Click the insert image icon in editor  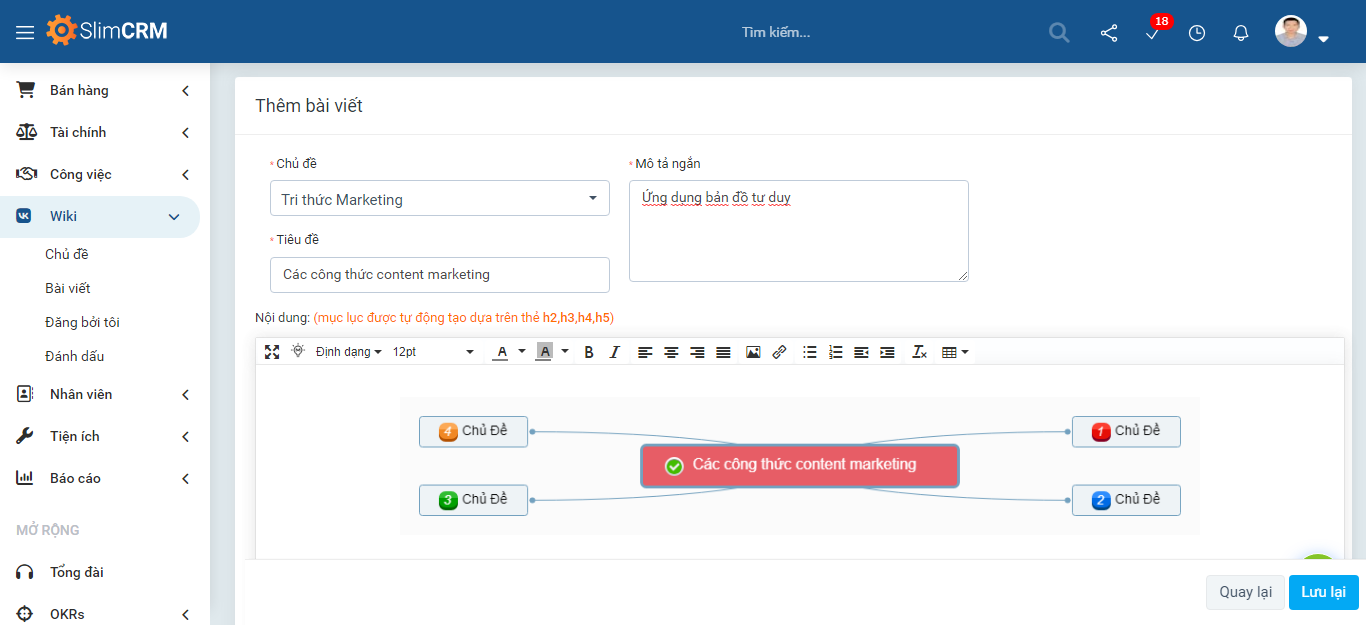click(x=753, y=352)
